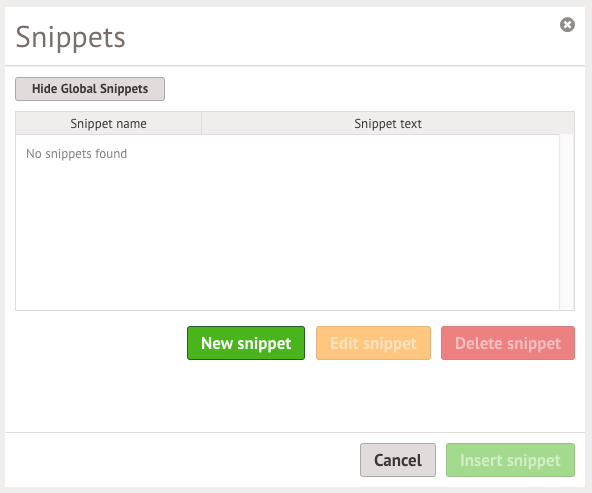Viewport: 592px width, 493px height.
Task: Cancel the Snippets dialog
Action: [x=398, y=460]
